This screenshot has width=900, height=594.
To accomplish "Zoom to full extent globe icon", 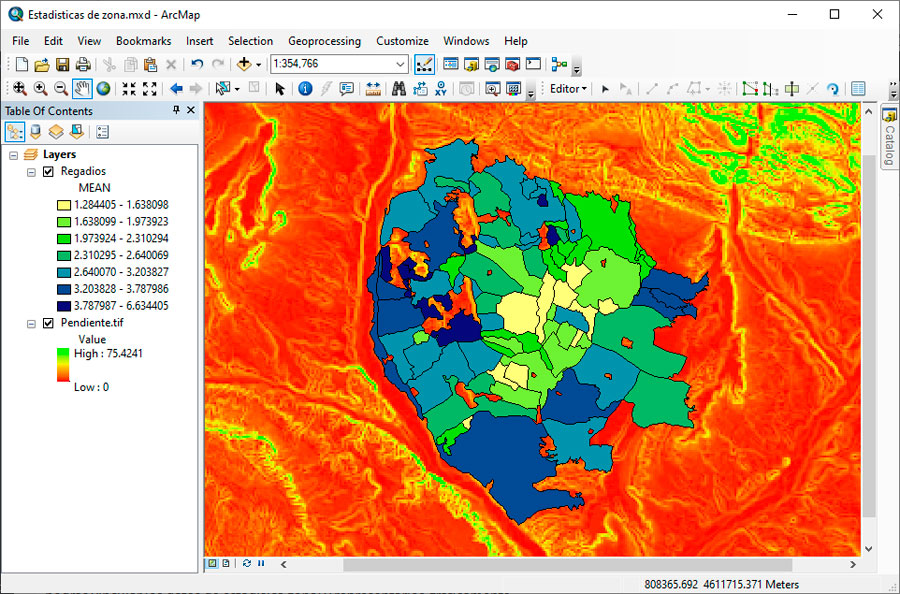I will (x=103, y=88).
